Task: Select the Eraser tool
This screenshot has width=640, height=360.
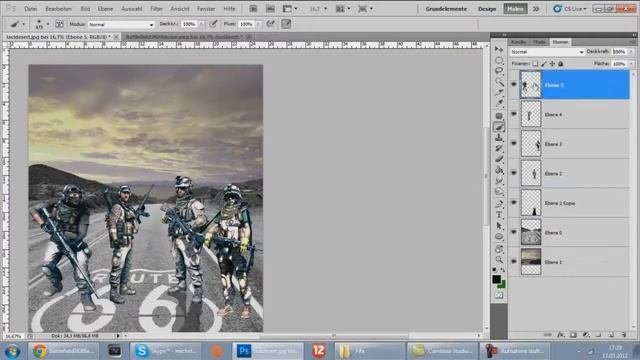Action: click(499, 159)
